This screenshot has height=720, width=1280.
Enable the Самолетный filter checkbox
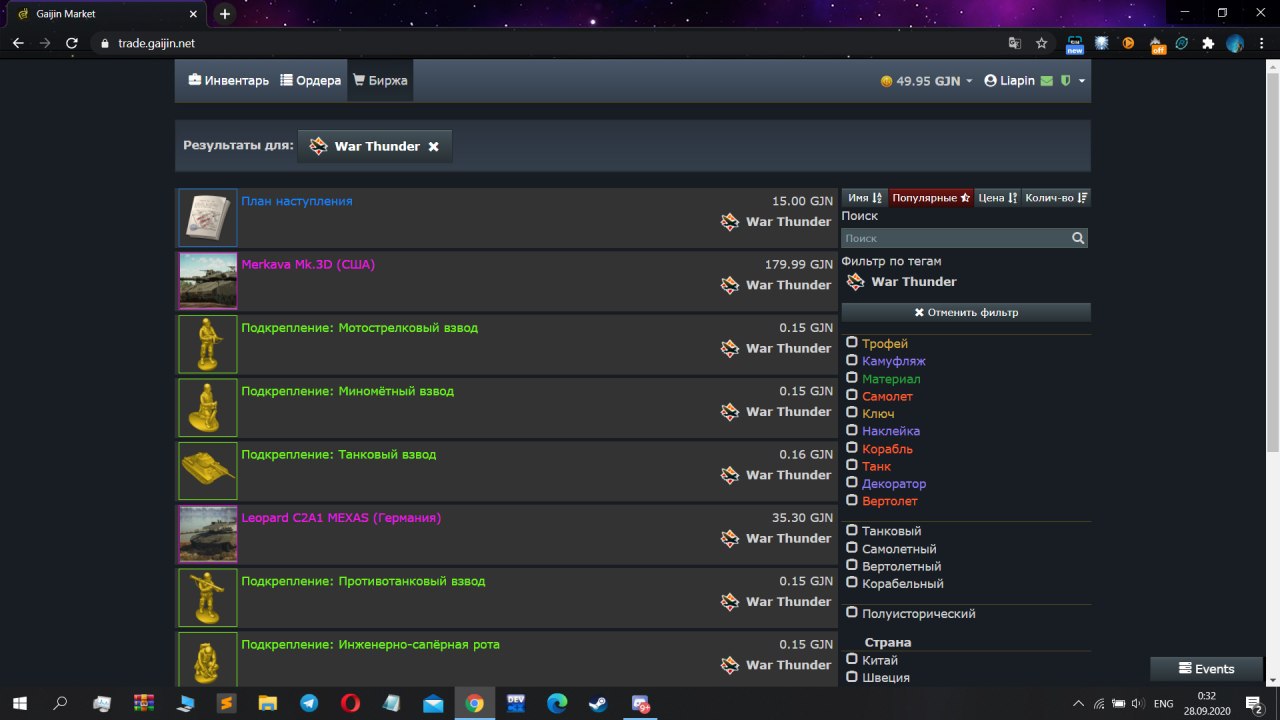(852, 548)
